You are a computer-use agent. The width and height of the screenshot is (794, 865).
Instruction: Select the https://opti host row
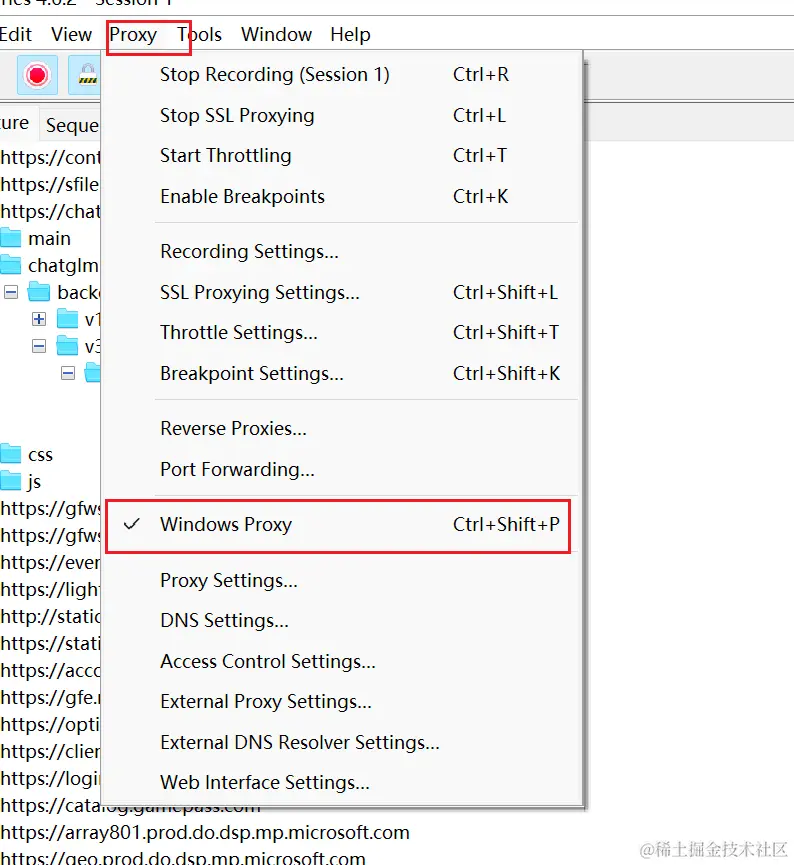[x=50, y=725]
